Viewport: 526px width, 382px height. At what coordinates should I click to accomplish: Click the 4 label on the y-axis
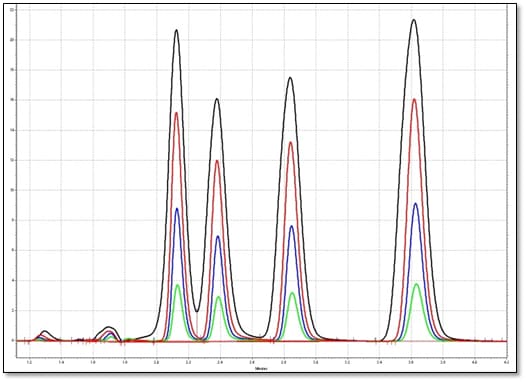[13, 280]
